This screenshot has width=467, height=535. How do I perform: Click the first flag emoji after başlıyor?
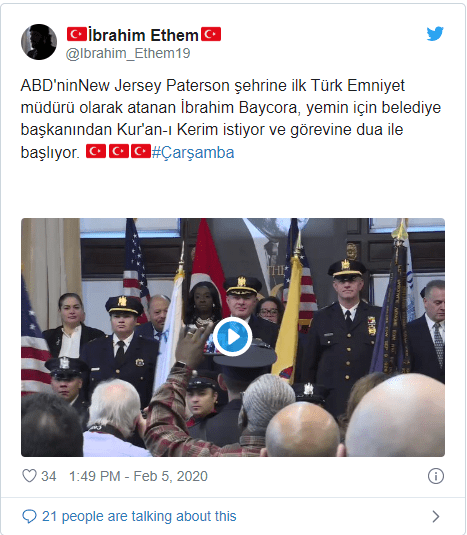click(x=96, y=151)
